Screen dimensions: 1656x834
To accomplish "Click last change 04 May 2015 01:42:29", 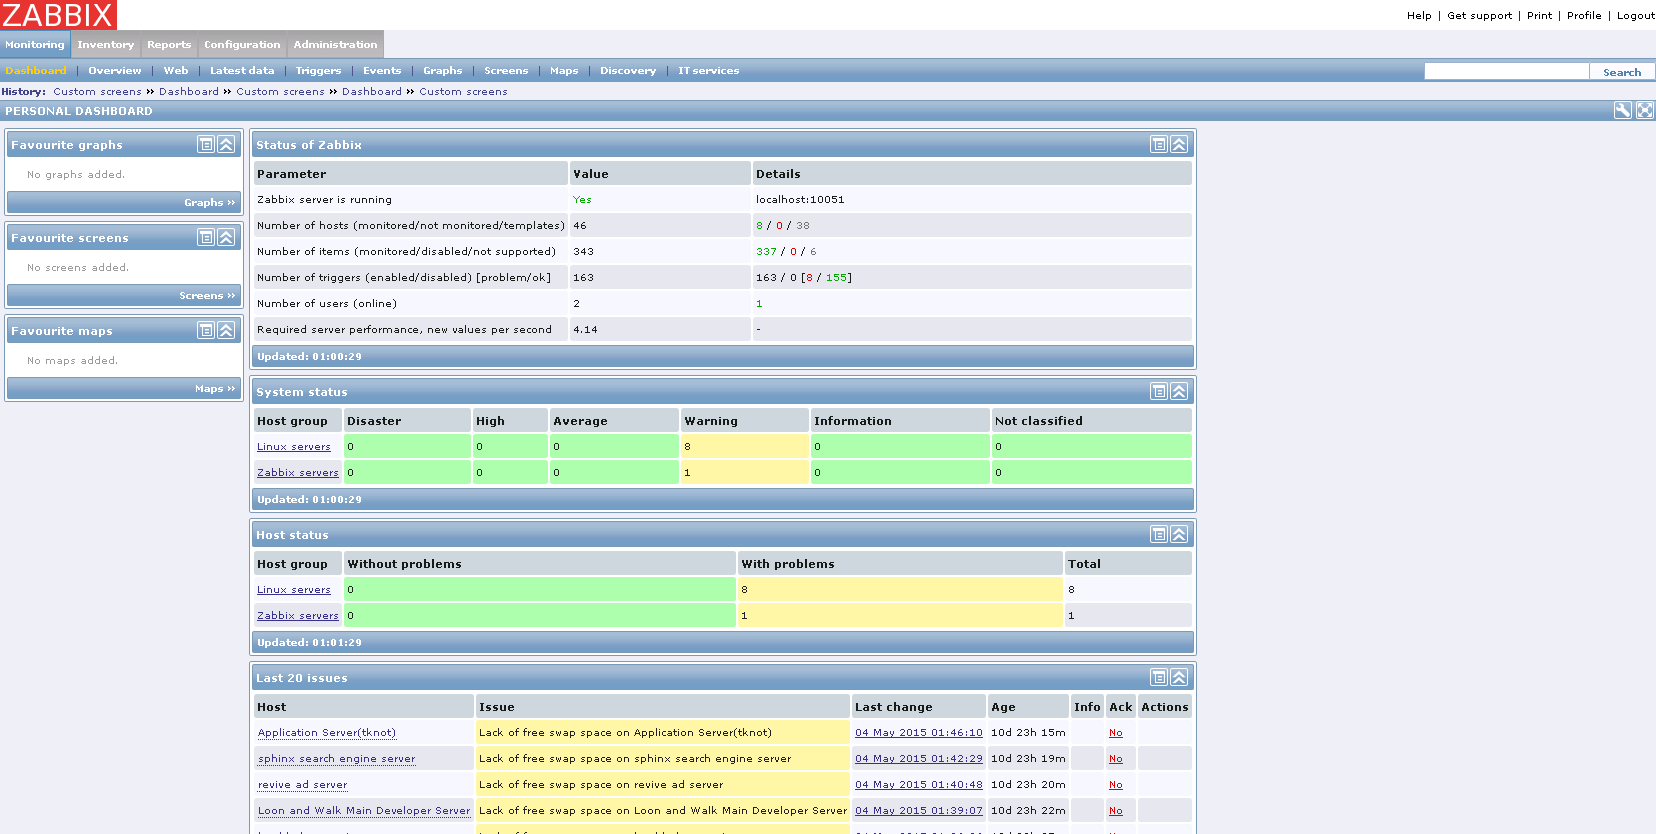I will pos(919,759).
